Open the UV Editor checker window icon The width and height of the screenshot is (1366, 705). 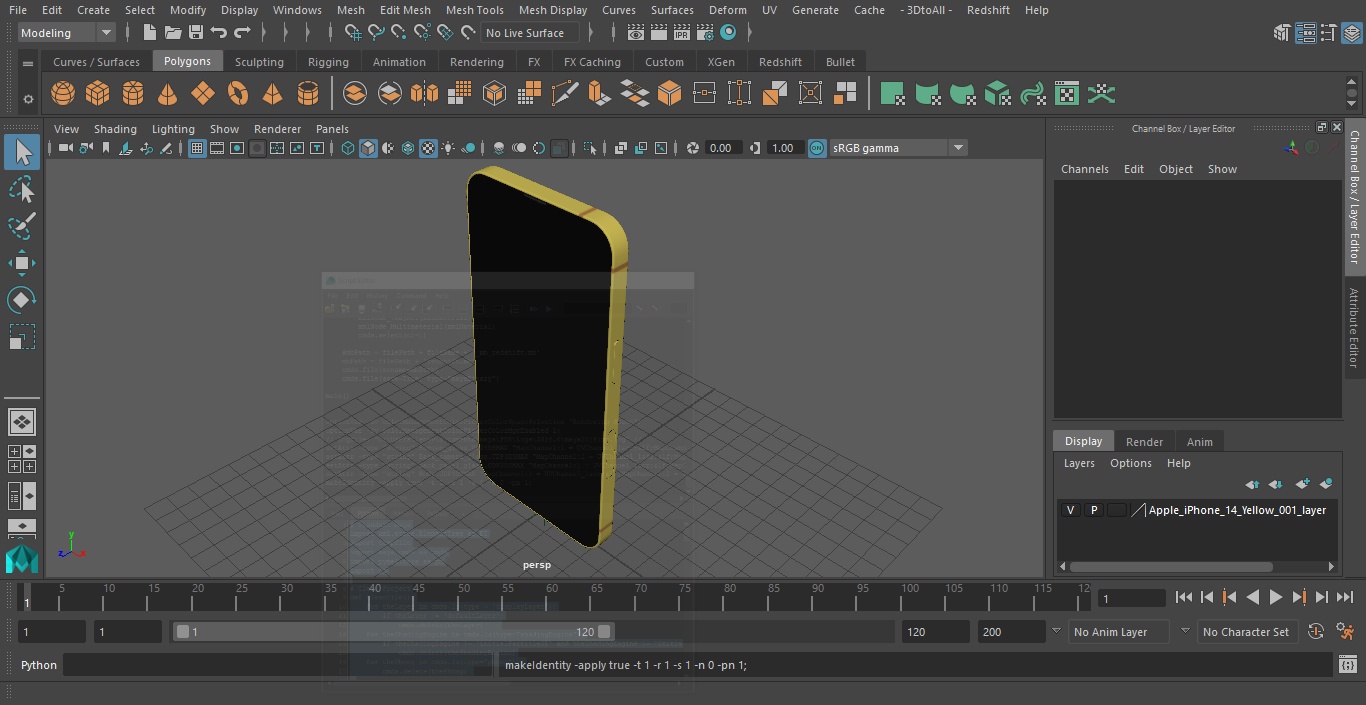pyautogui.click(x=1067, y=94)
